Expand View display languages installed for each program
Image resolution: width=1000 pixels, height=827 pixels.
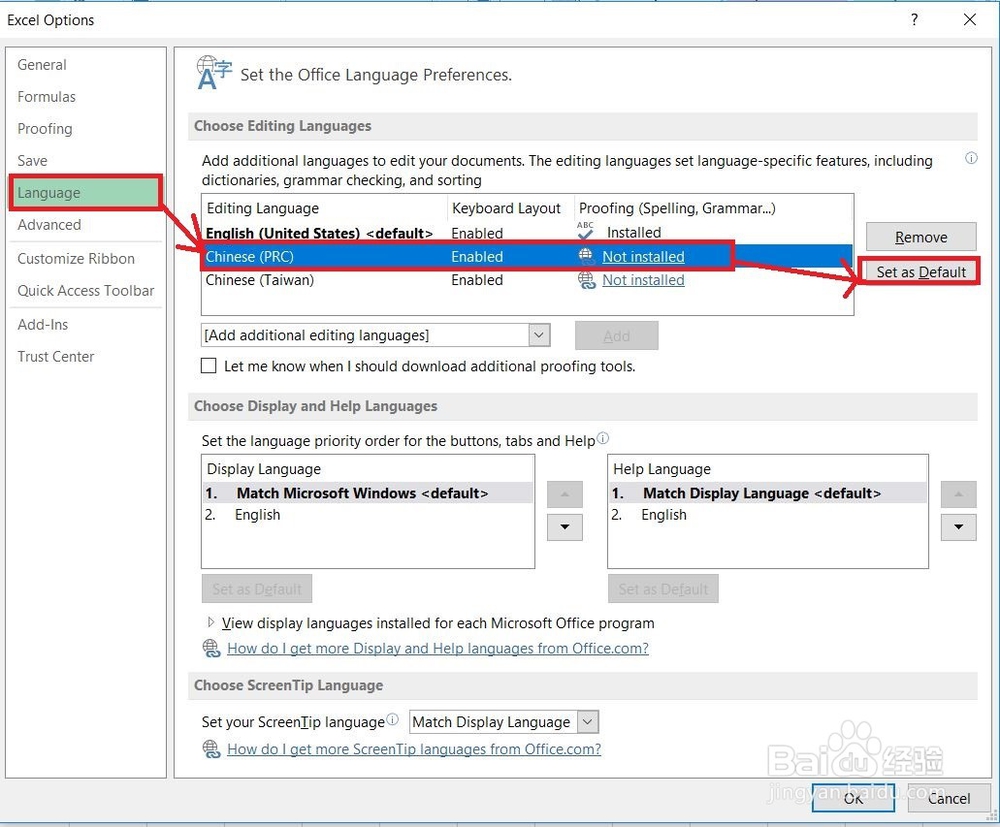click(210, 622)
